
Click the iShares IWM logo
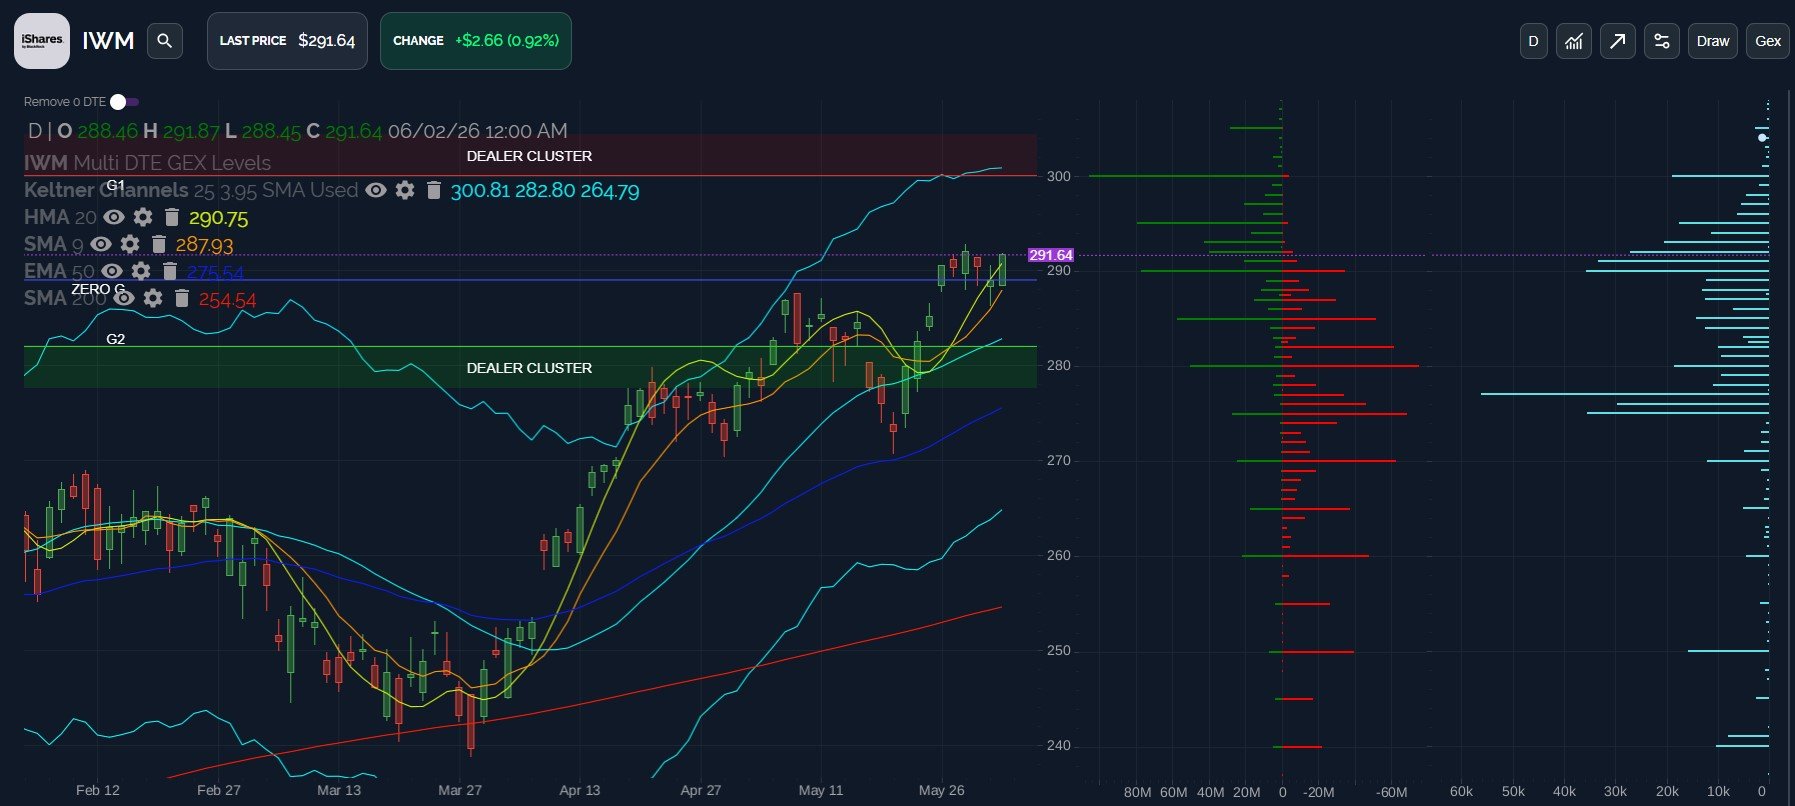(42, 41)
